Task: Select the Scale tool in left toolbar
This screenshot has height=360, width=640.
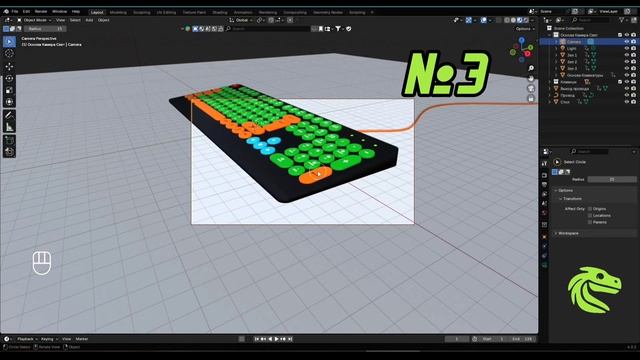Action: (x=9, y=90)
